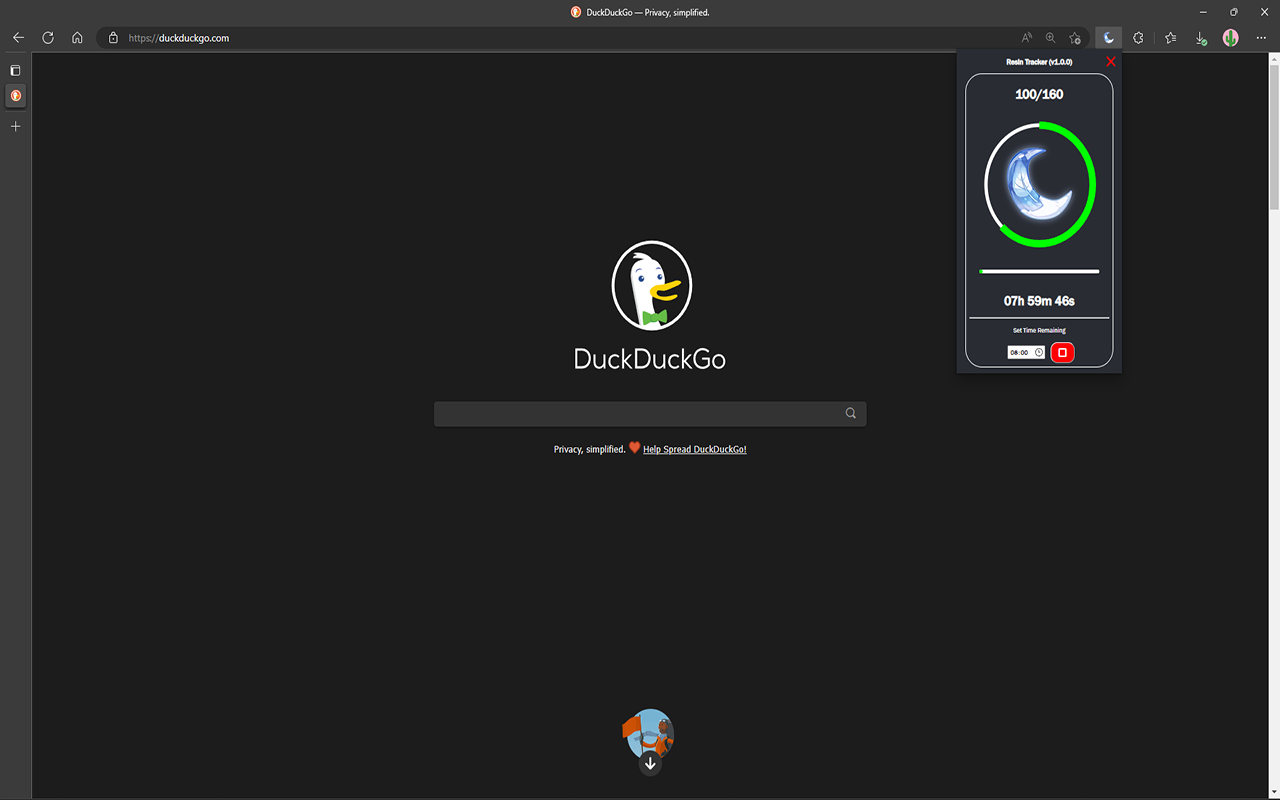Screen dimensions: 1280x800
Task: Stop the resin timer with red button
Action: (1062, 352)
